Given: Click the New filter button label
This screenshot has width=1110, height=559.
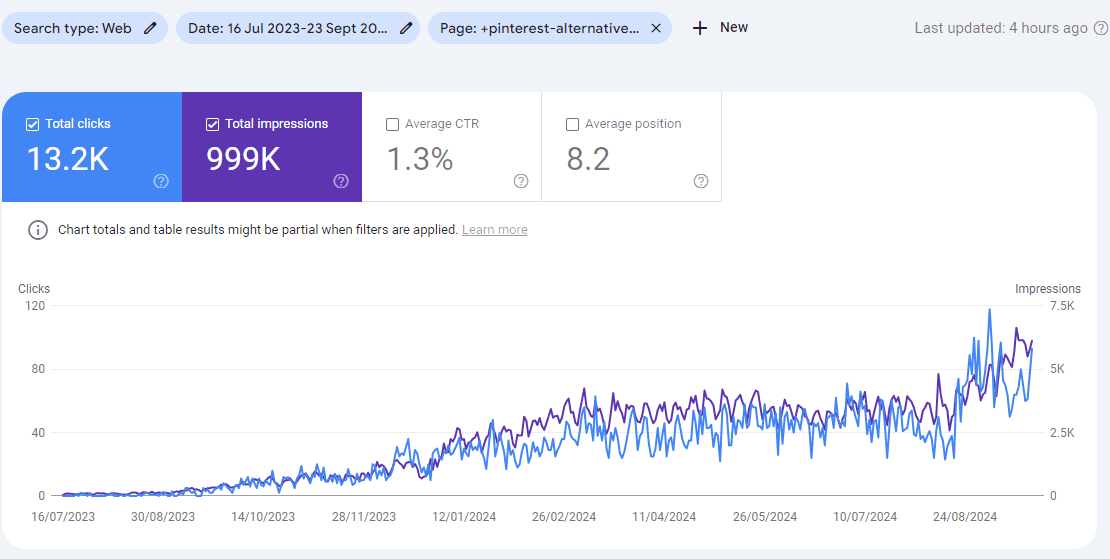Looking at the screenshot, I should 734,28.
